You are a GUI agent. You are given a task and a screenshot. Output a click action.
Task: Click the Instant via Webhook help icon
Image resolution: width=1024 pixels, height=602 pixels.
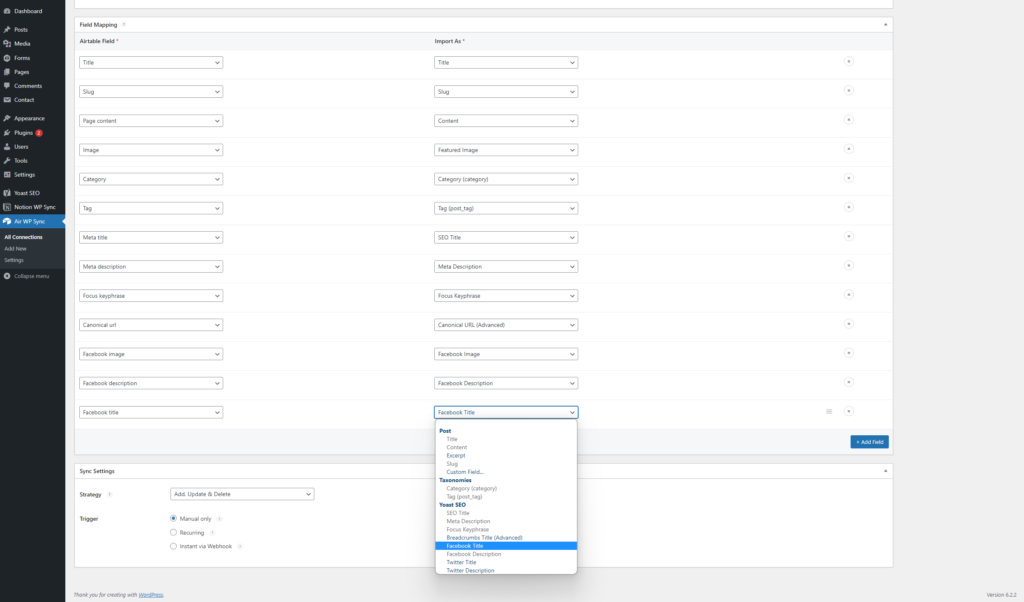click(x=240, y=547)
